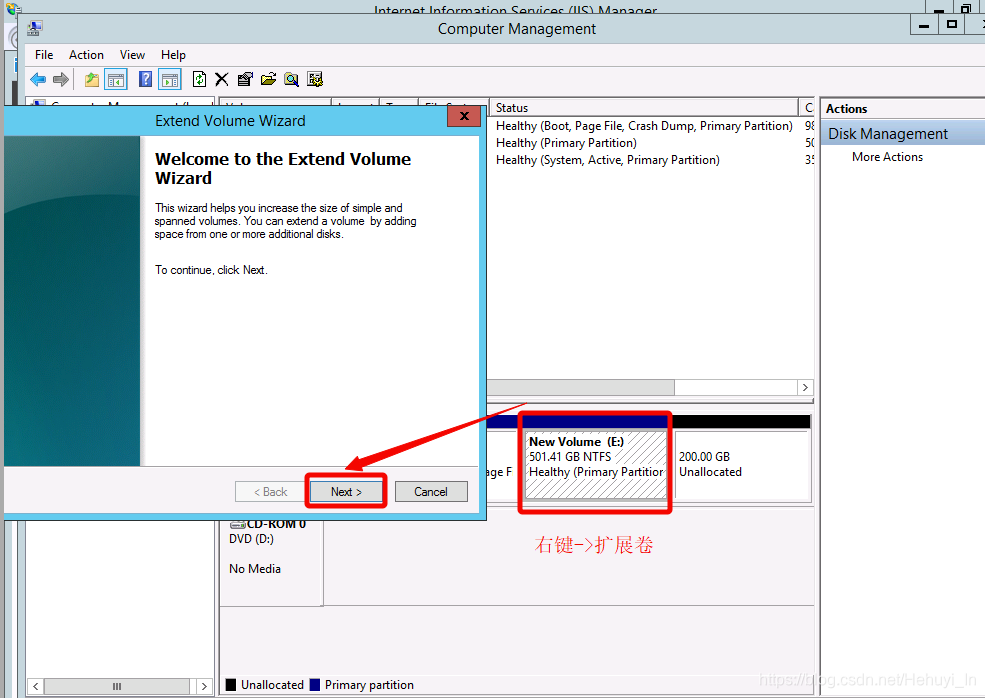Click the Properties toolbar icon
The image size is (985, 698).
pos(245,79)
